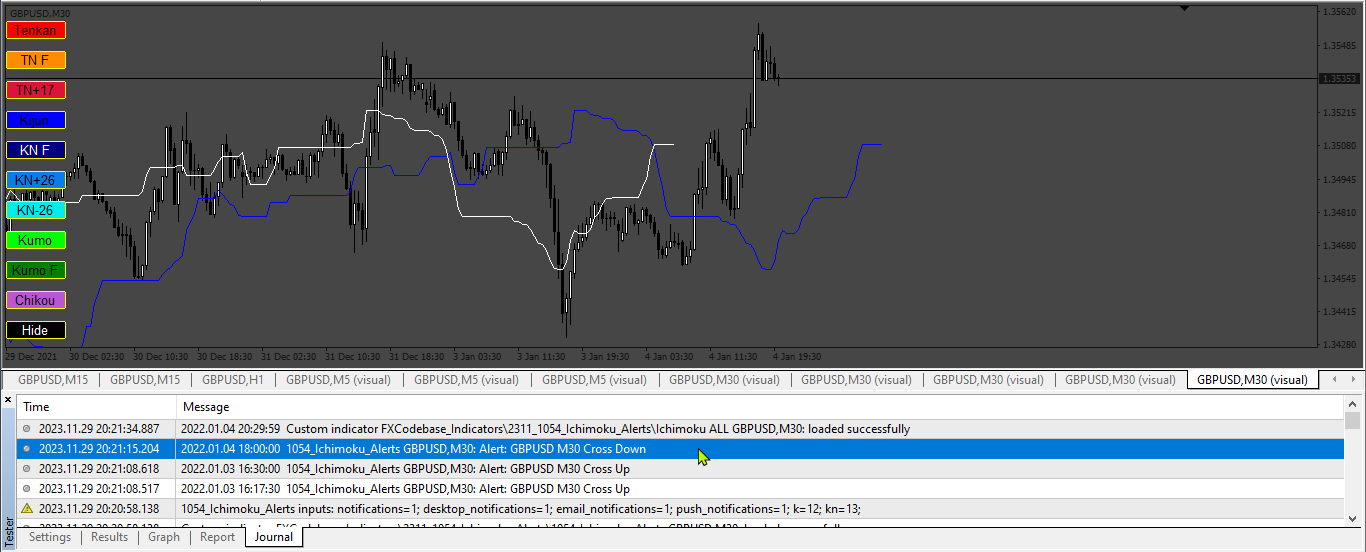This screenshot has width=1366, height=552.
Task: Toggle the orange TN F button
Action: (36, 60)
